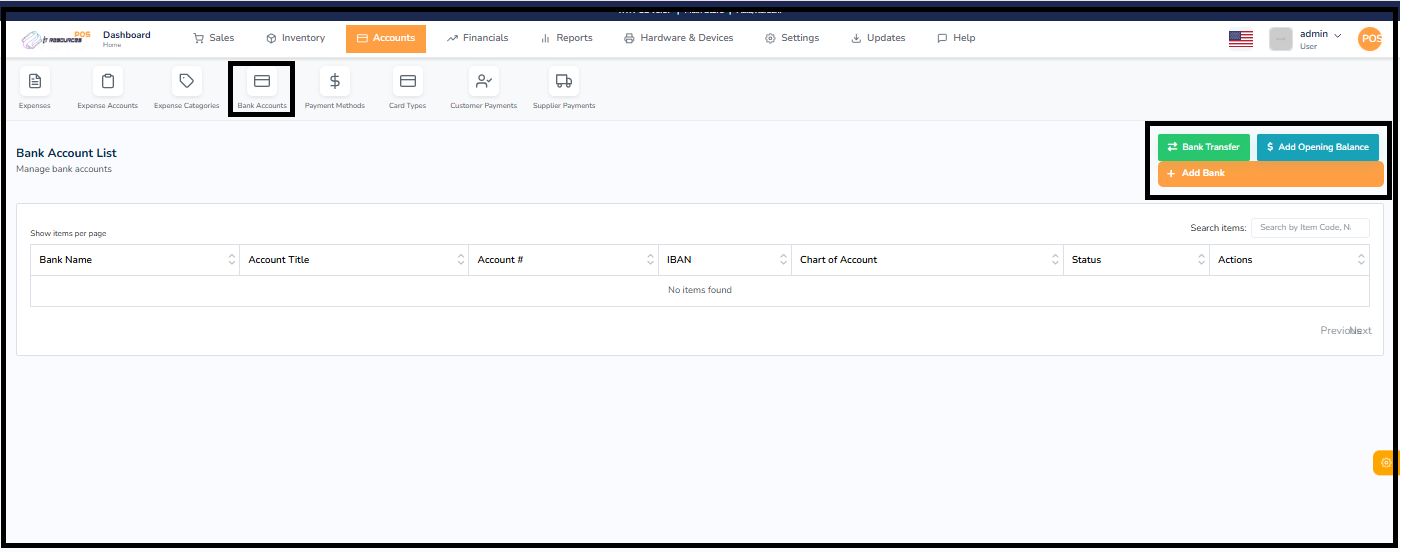1408x560 pixels.
Task: Sort by Status column
Action: pos(1136,260)
